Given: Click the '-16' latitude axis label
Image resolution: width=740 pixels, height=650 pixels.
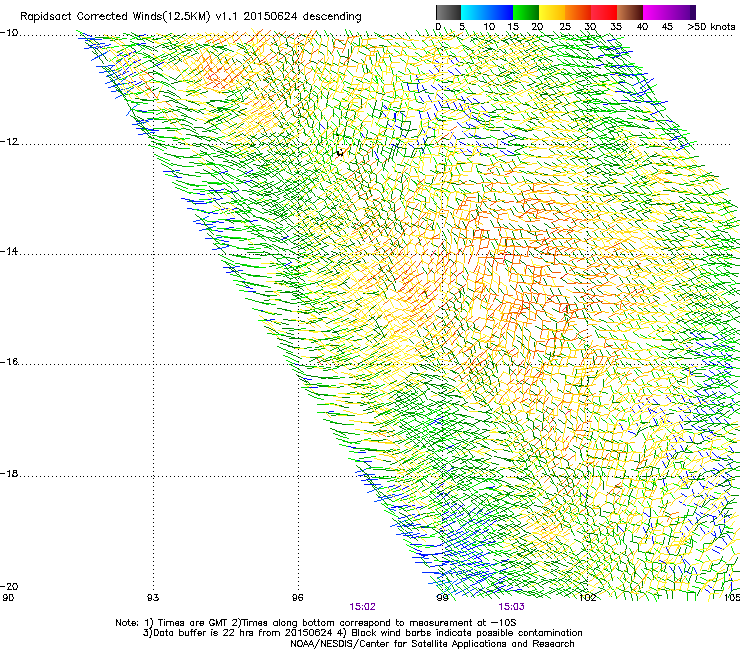Looking at the screenshot, I should click(x=9, y=362).
